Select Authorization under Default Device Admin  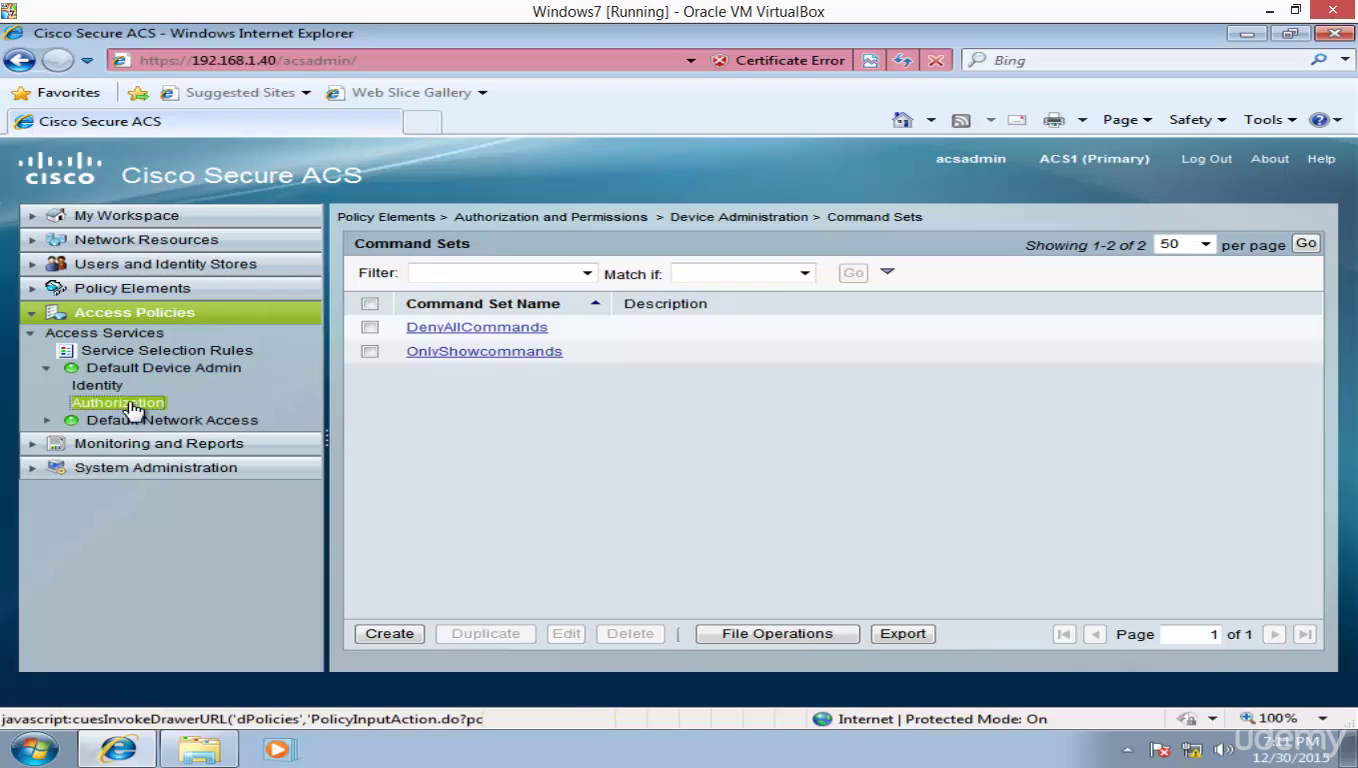[x=118, y=403]
